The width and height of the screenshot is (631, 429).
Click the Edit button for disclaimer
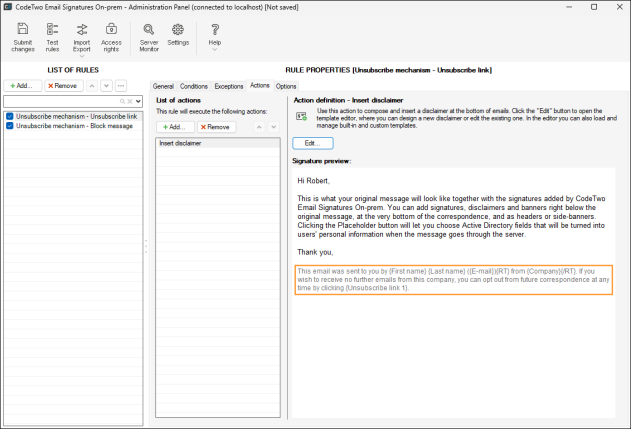313,143
